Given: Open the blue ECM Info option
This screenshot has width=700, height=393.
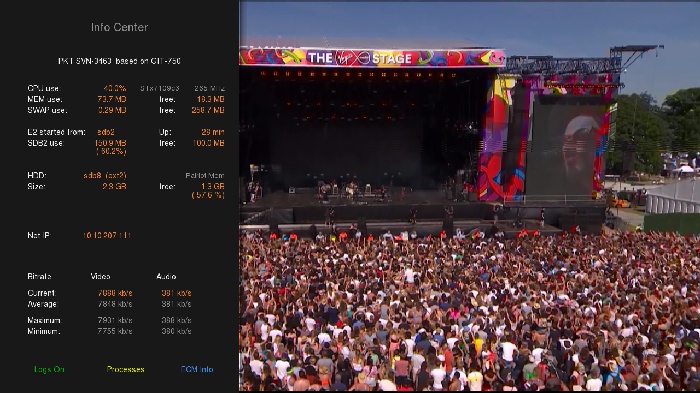Looking at the screenshot, I should click(x=197, y=369).
